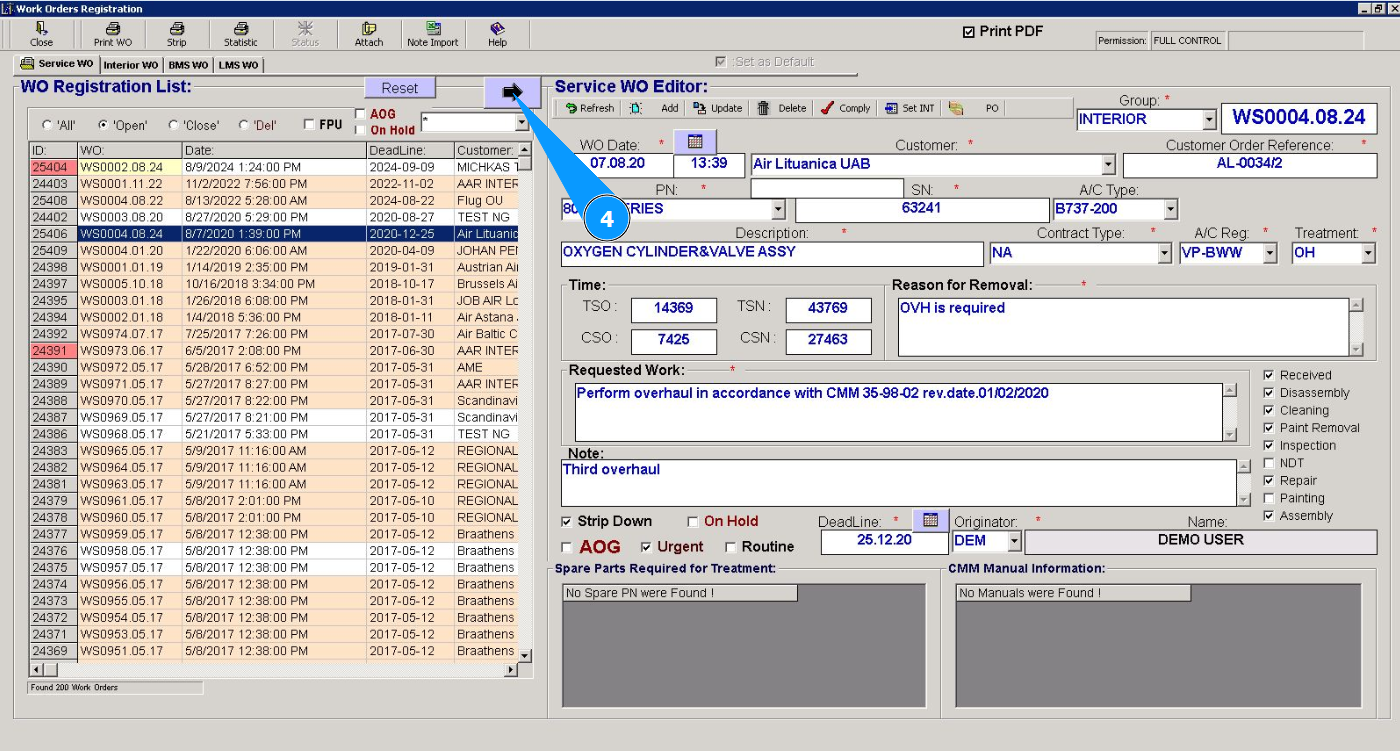
Task: Open the Help toolbar icon
Action: [497, 34]
